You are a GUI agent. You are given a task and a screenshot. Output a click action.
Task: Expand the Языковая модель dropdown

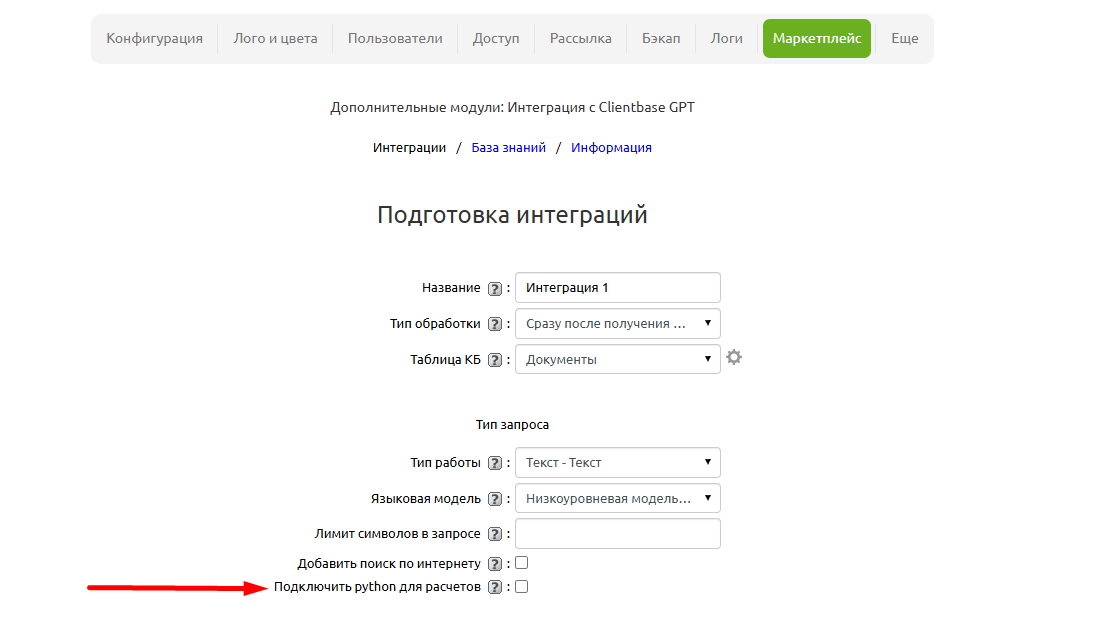coord(617,498)
